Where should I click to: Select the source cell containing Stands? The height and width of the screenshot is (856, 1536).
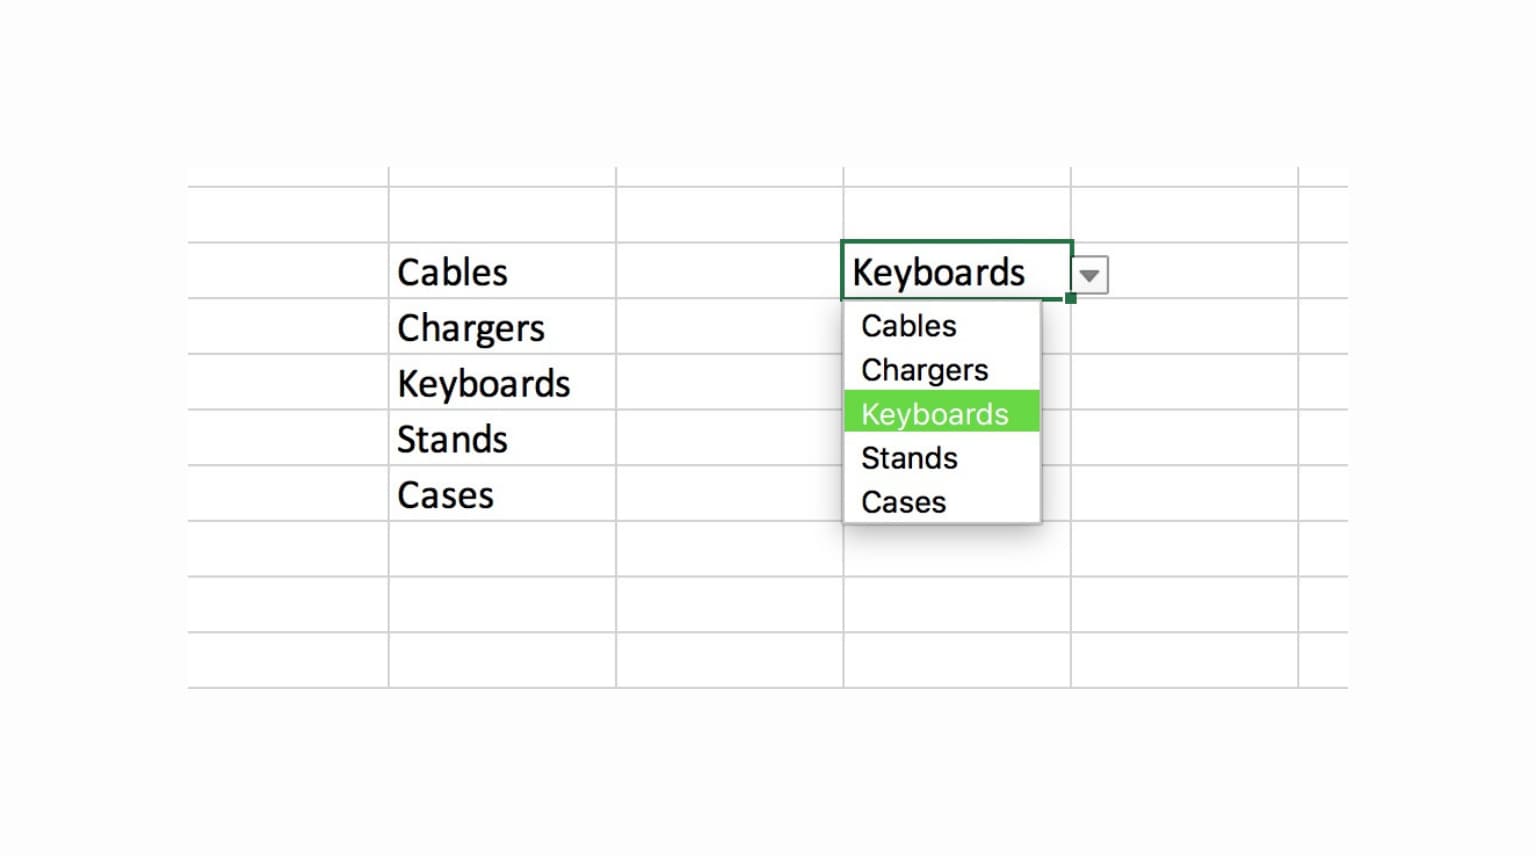point(502,437)
